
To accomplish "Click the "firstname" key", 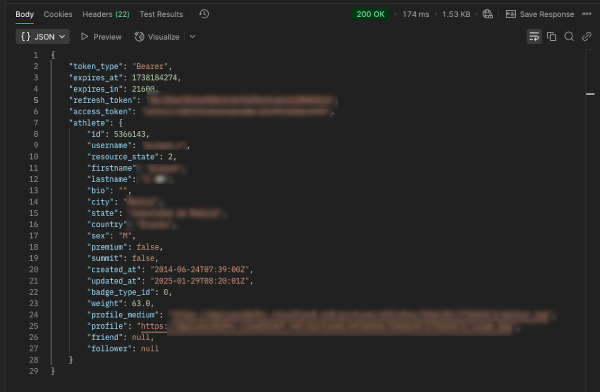I will tap(111, 168).
